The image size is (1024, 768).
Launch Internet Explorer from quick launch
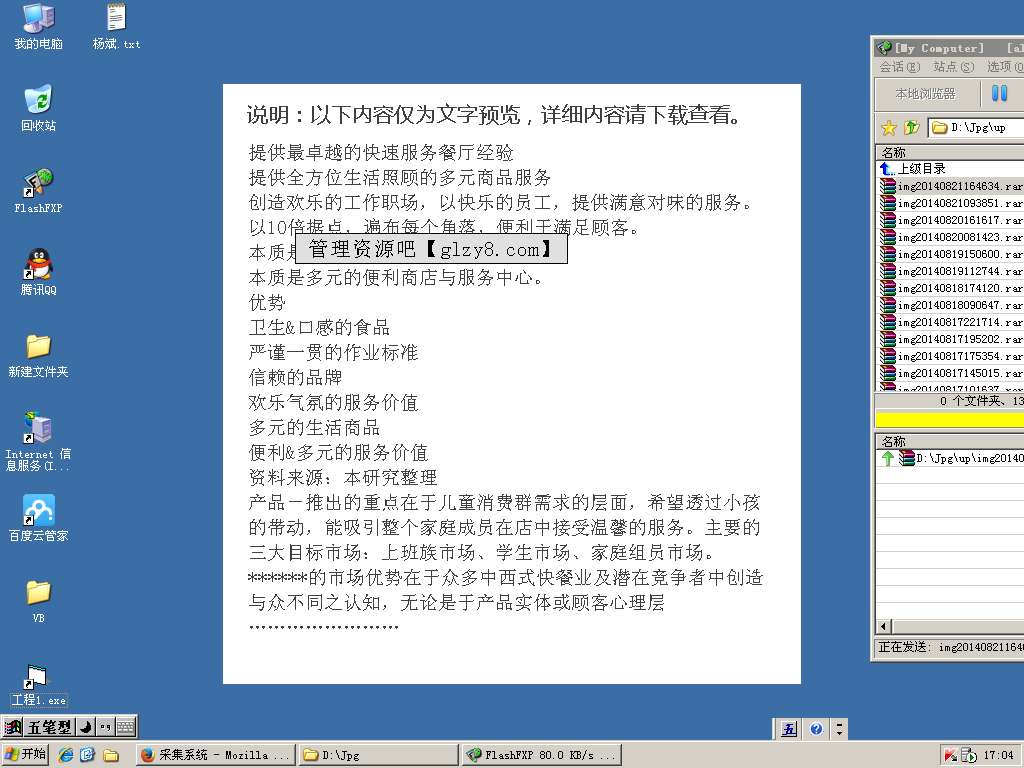click(x=66, y=755)
